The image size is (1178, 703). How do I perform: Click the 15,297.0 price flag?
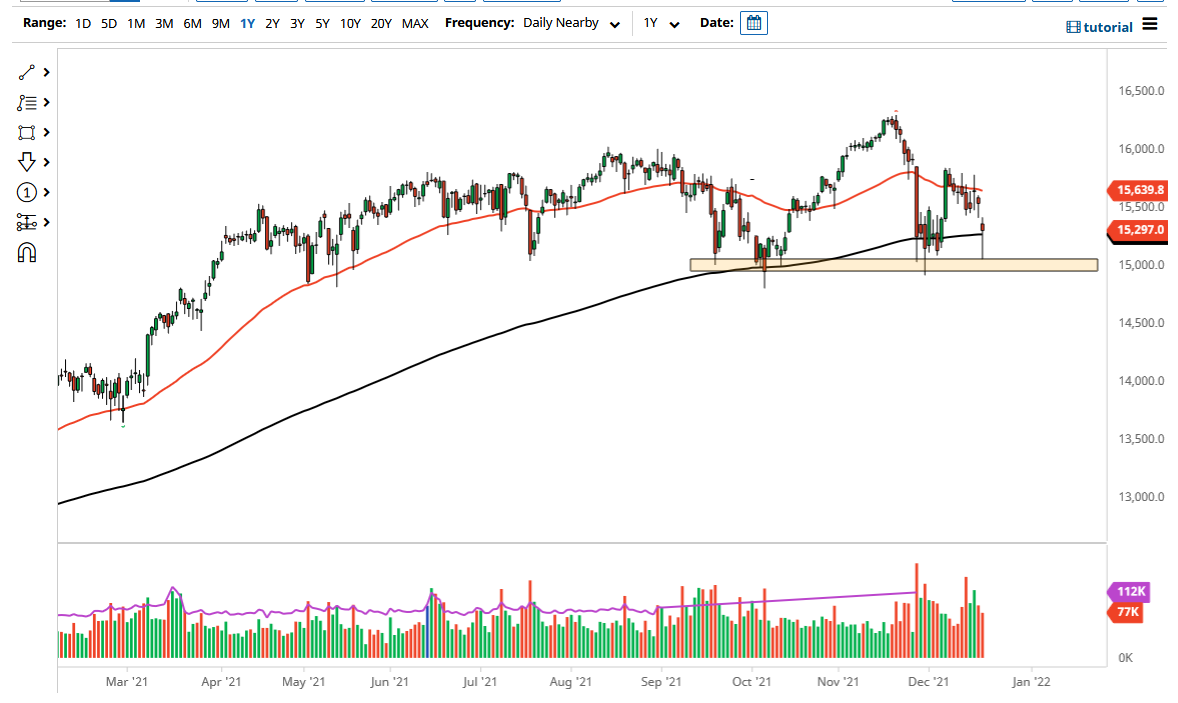1141,230
